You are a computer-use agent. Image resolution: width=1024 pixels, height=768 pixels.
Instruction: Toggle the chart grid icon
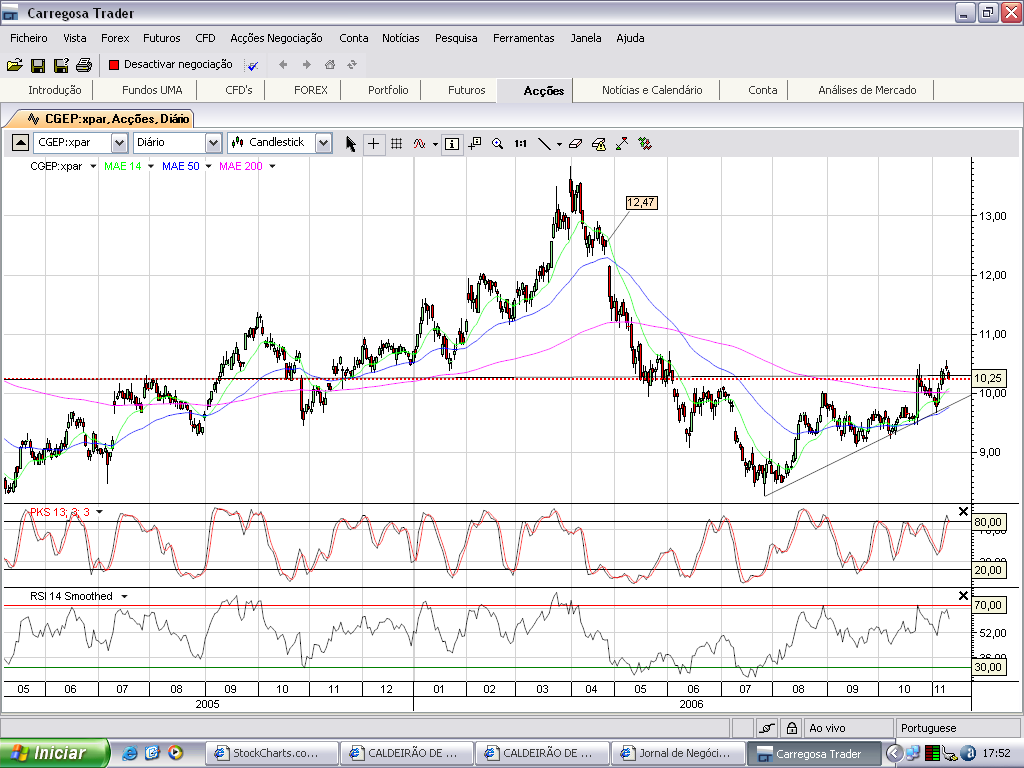(x=396, y=143)
